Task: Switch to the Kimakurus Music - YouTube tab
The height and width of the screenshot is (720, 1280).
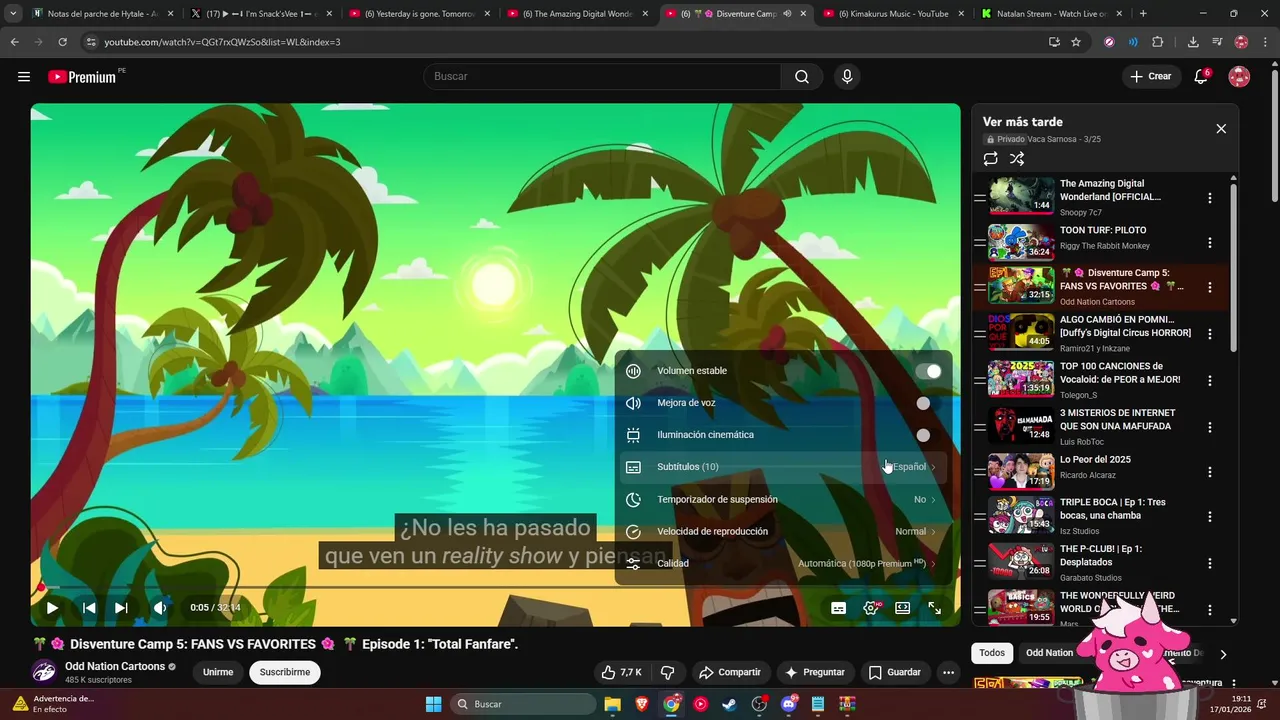Action: [892, 14]
